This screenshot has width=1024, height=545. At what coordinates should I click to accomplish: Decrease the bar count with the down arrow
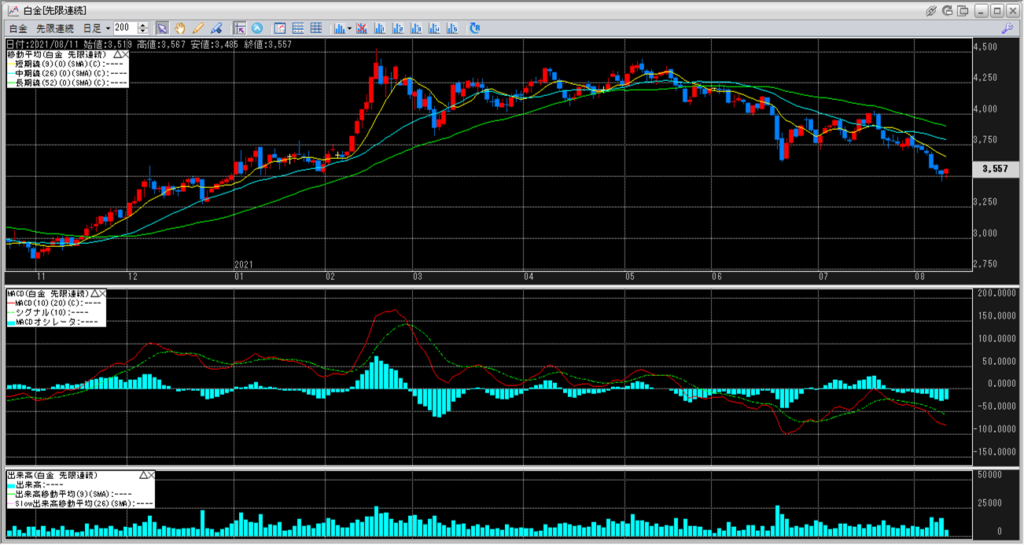[x=143, y=31]
